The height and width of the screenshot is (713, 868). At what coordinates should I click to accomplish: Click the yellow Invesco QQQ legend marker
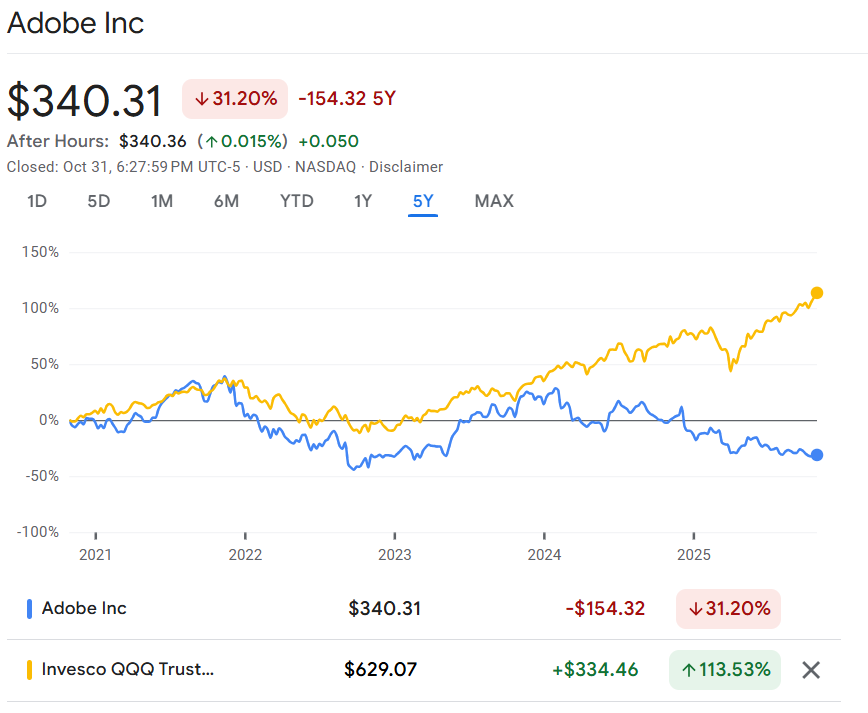pyautogui.click(x=30, y=669)
